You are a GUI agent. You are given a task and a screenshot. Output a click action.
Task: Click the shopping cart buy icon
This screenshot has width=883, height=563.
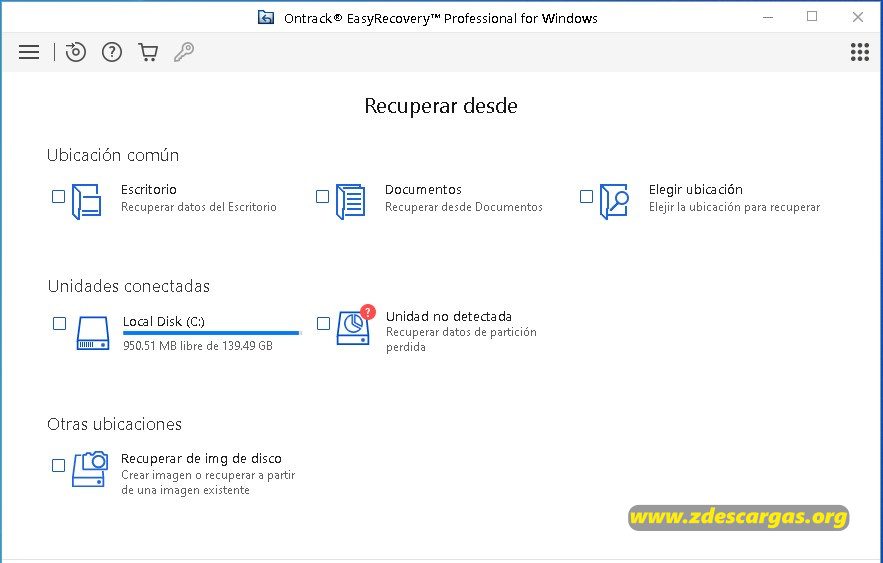pyautogui.click(x=148, y=52)
